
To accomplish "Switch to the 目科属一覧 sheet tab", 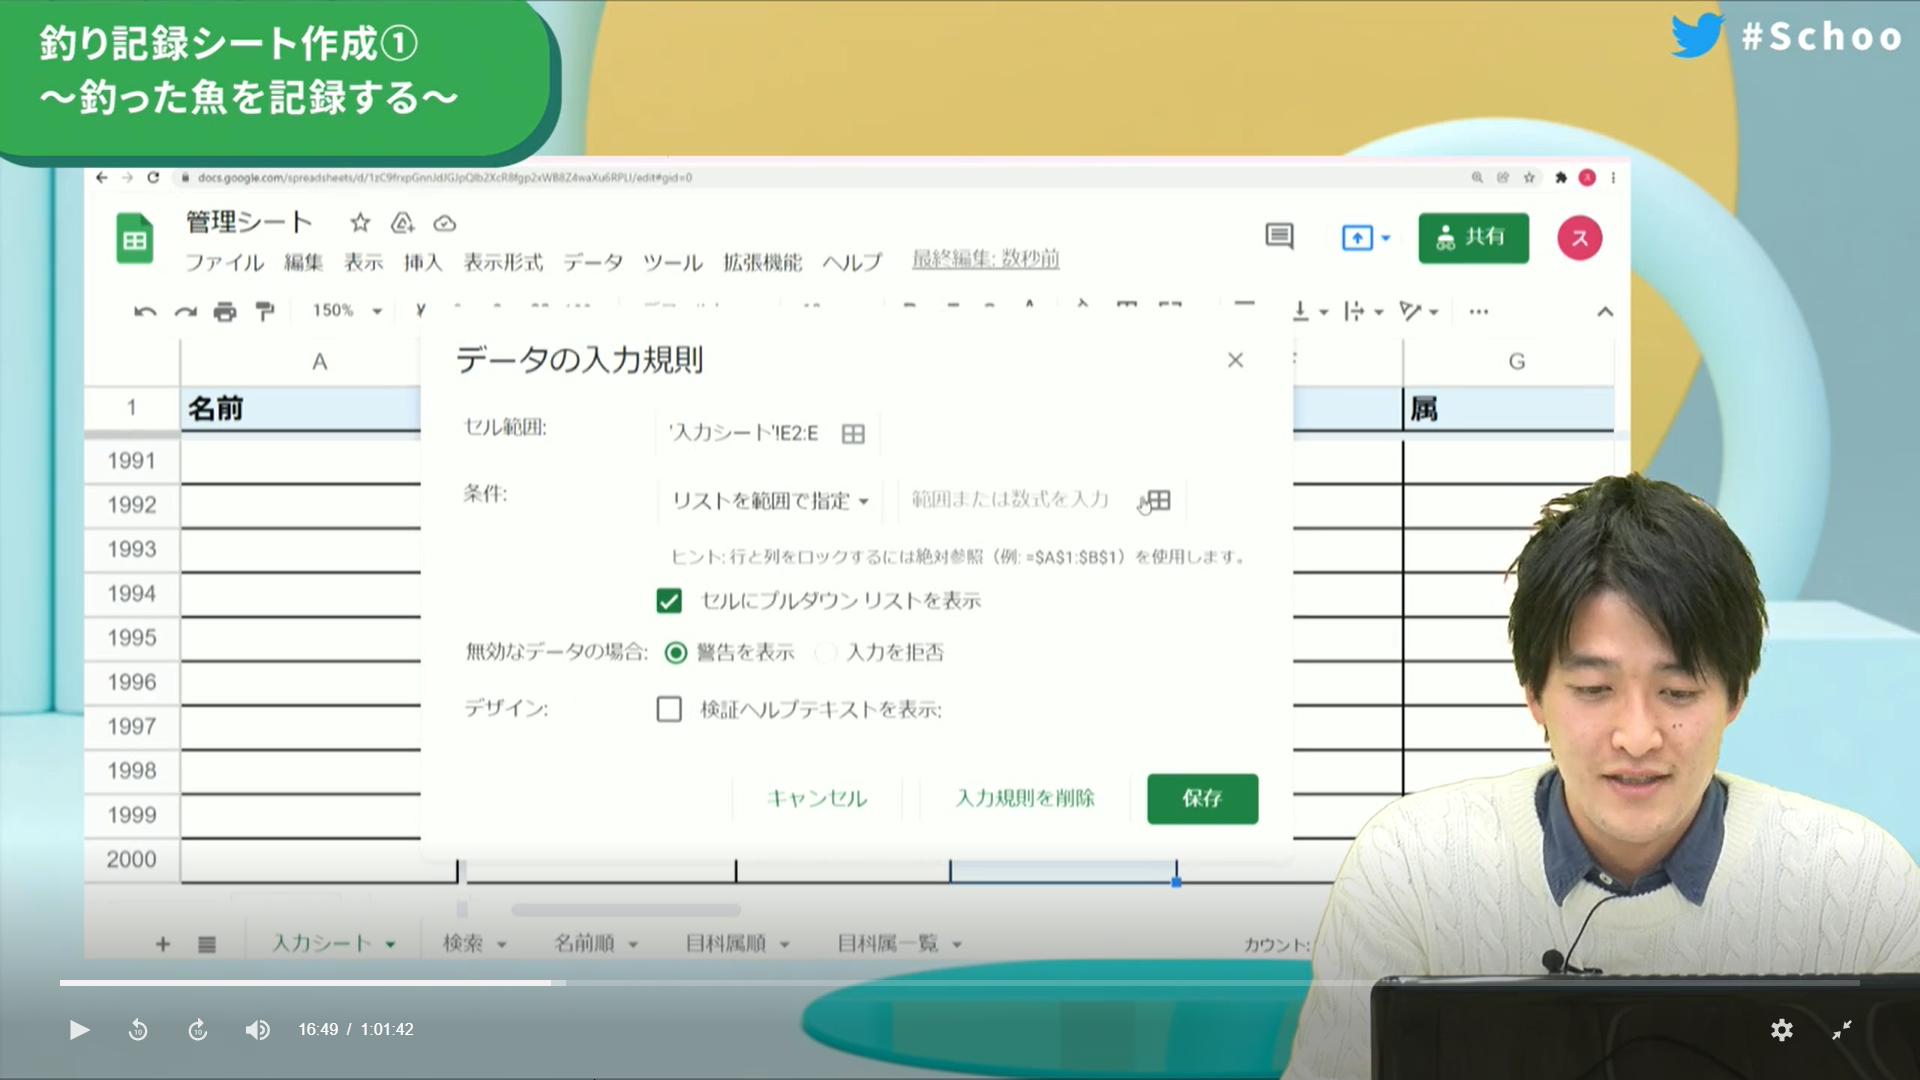I will pos(888,943).
